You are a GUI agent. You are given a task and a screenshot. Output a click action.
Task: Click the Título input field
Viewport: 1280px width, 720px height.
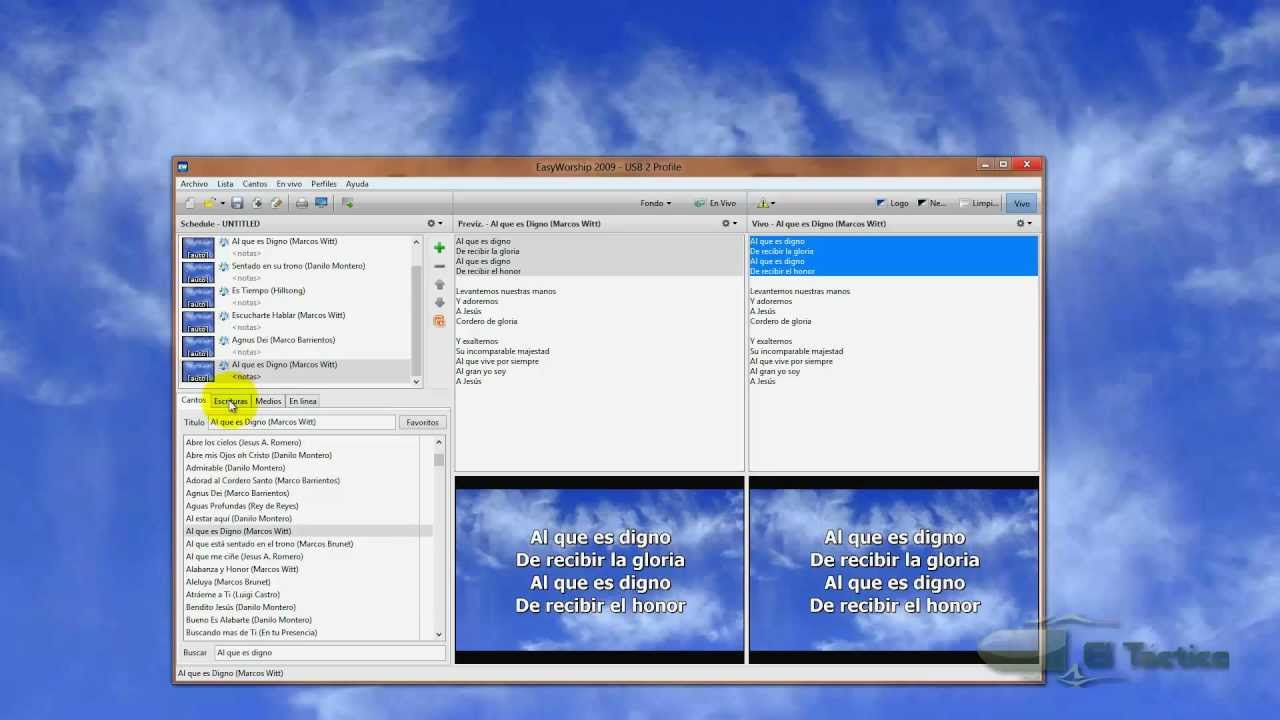[x=302, y=422]
